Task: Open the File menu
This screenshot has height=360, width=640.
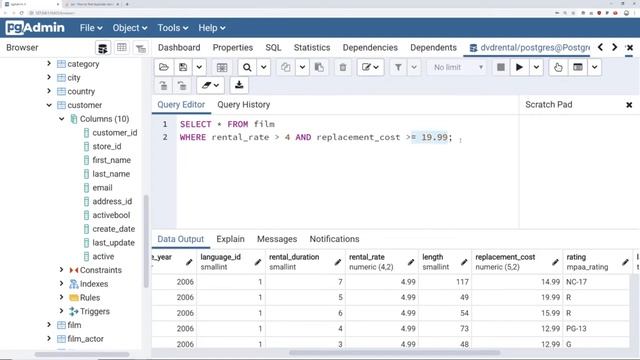Action: pos(91,28)
